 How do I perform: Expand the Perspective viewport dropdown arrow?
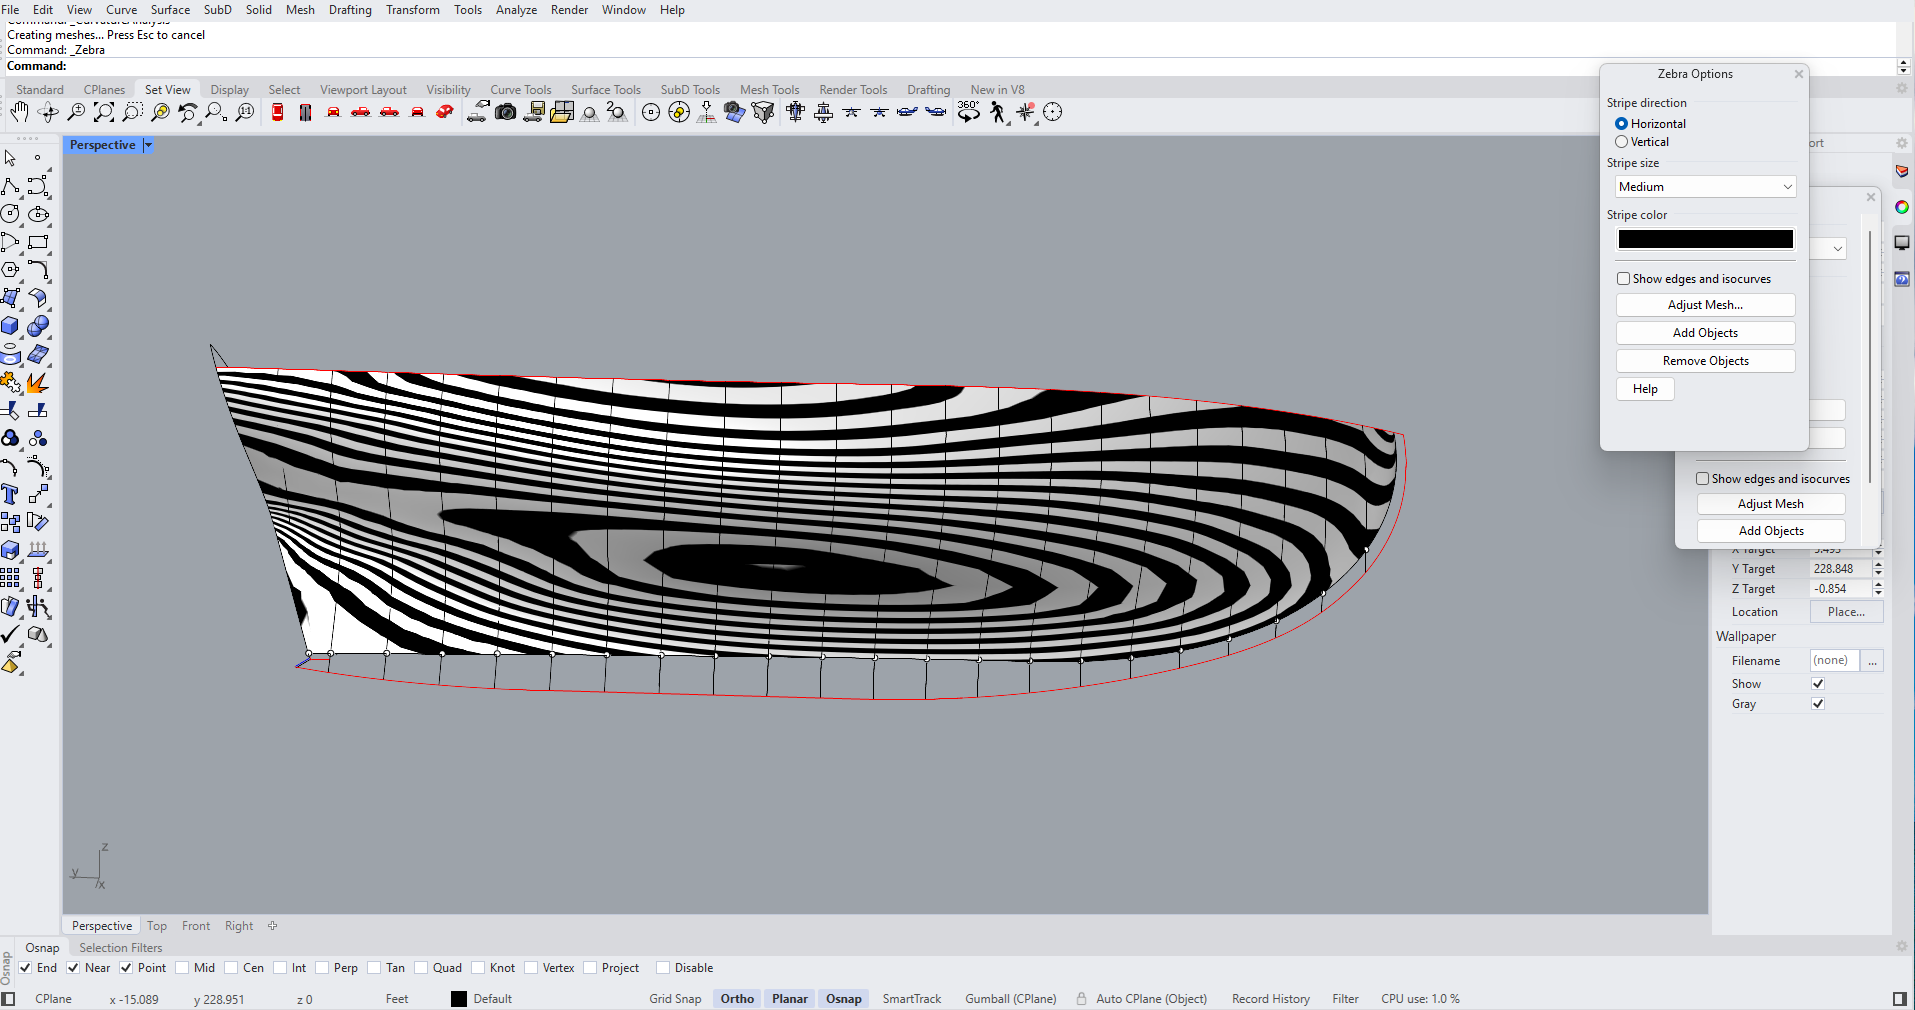pyautogui.click(x=148, y=145)
